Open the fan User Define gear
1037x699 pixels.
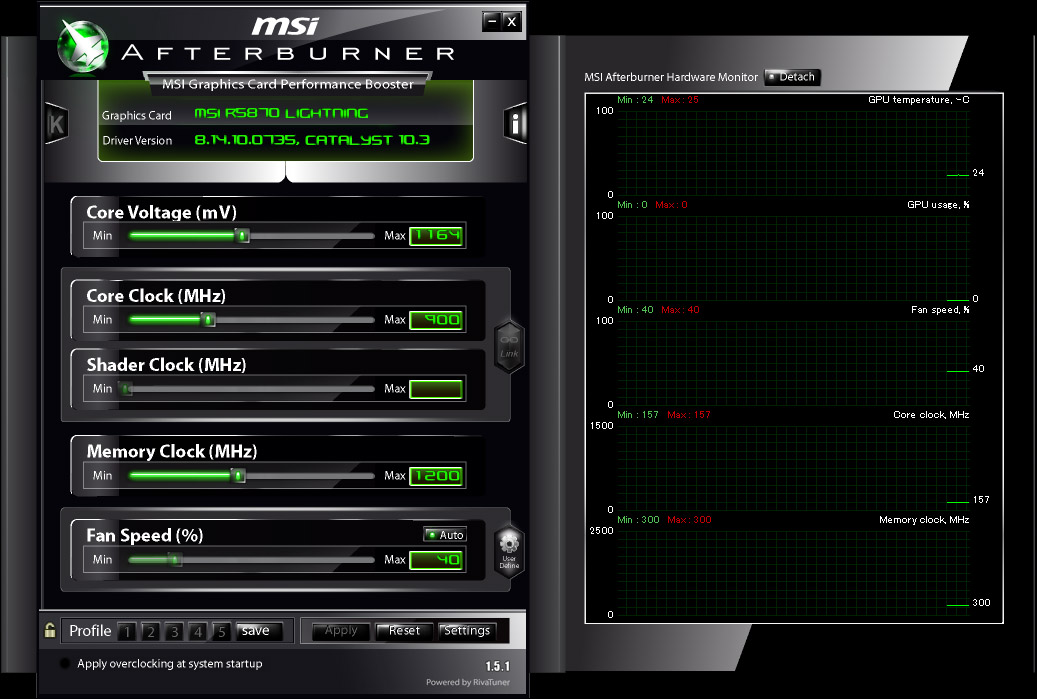point(509,551)
